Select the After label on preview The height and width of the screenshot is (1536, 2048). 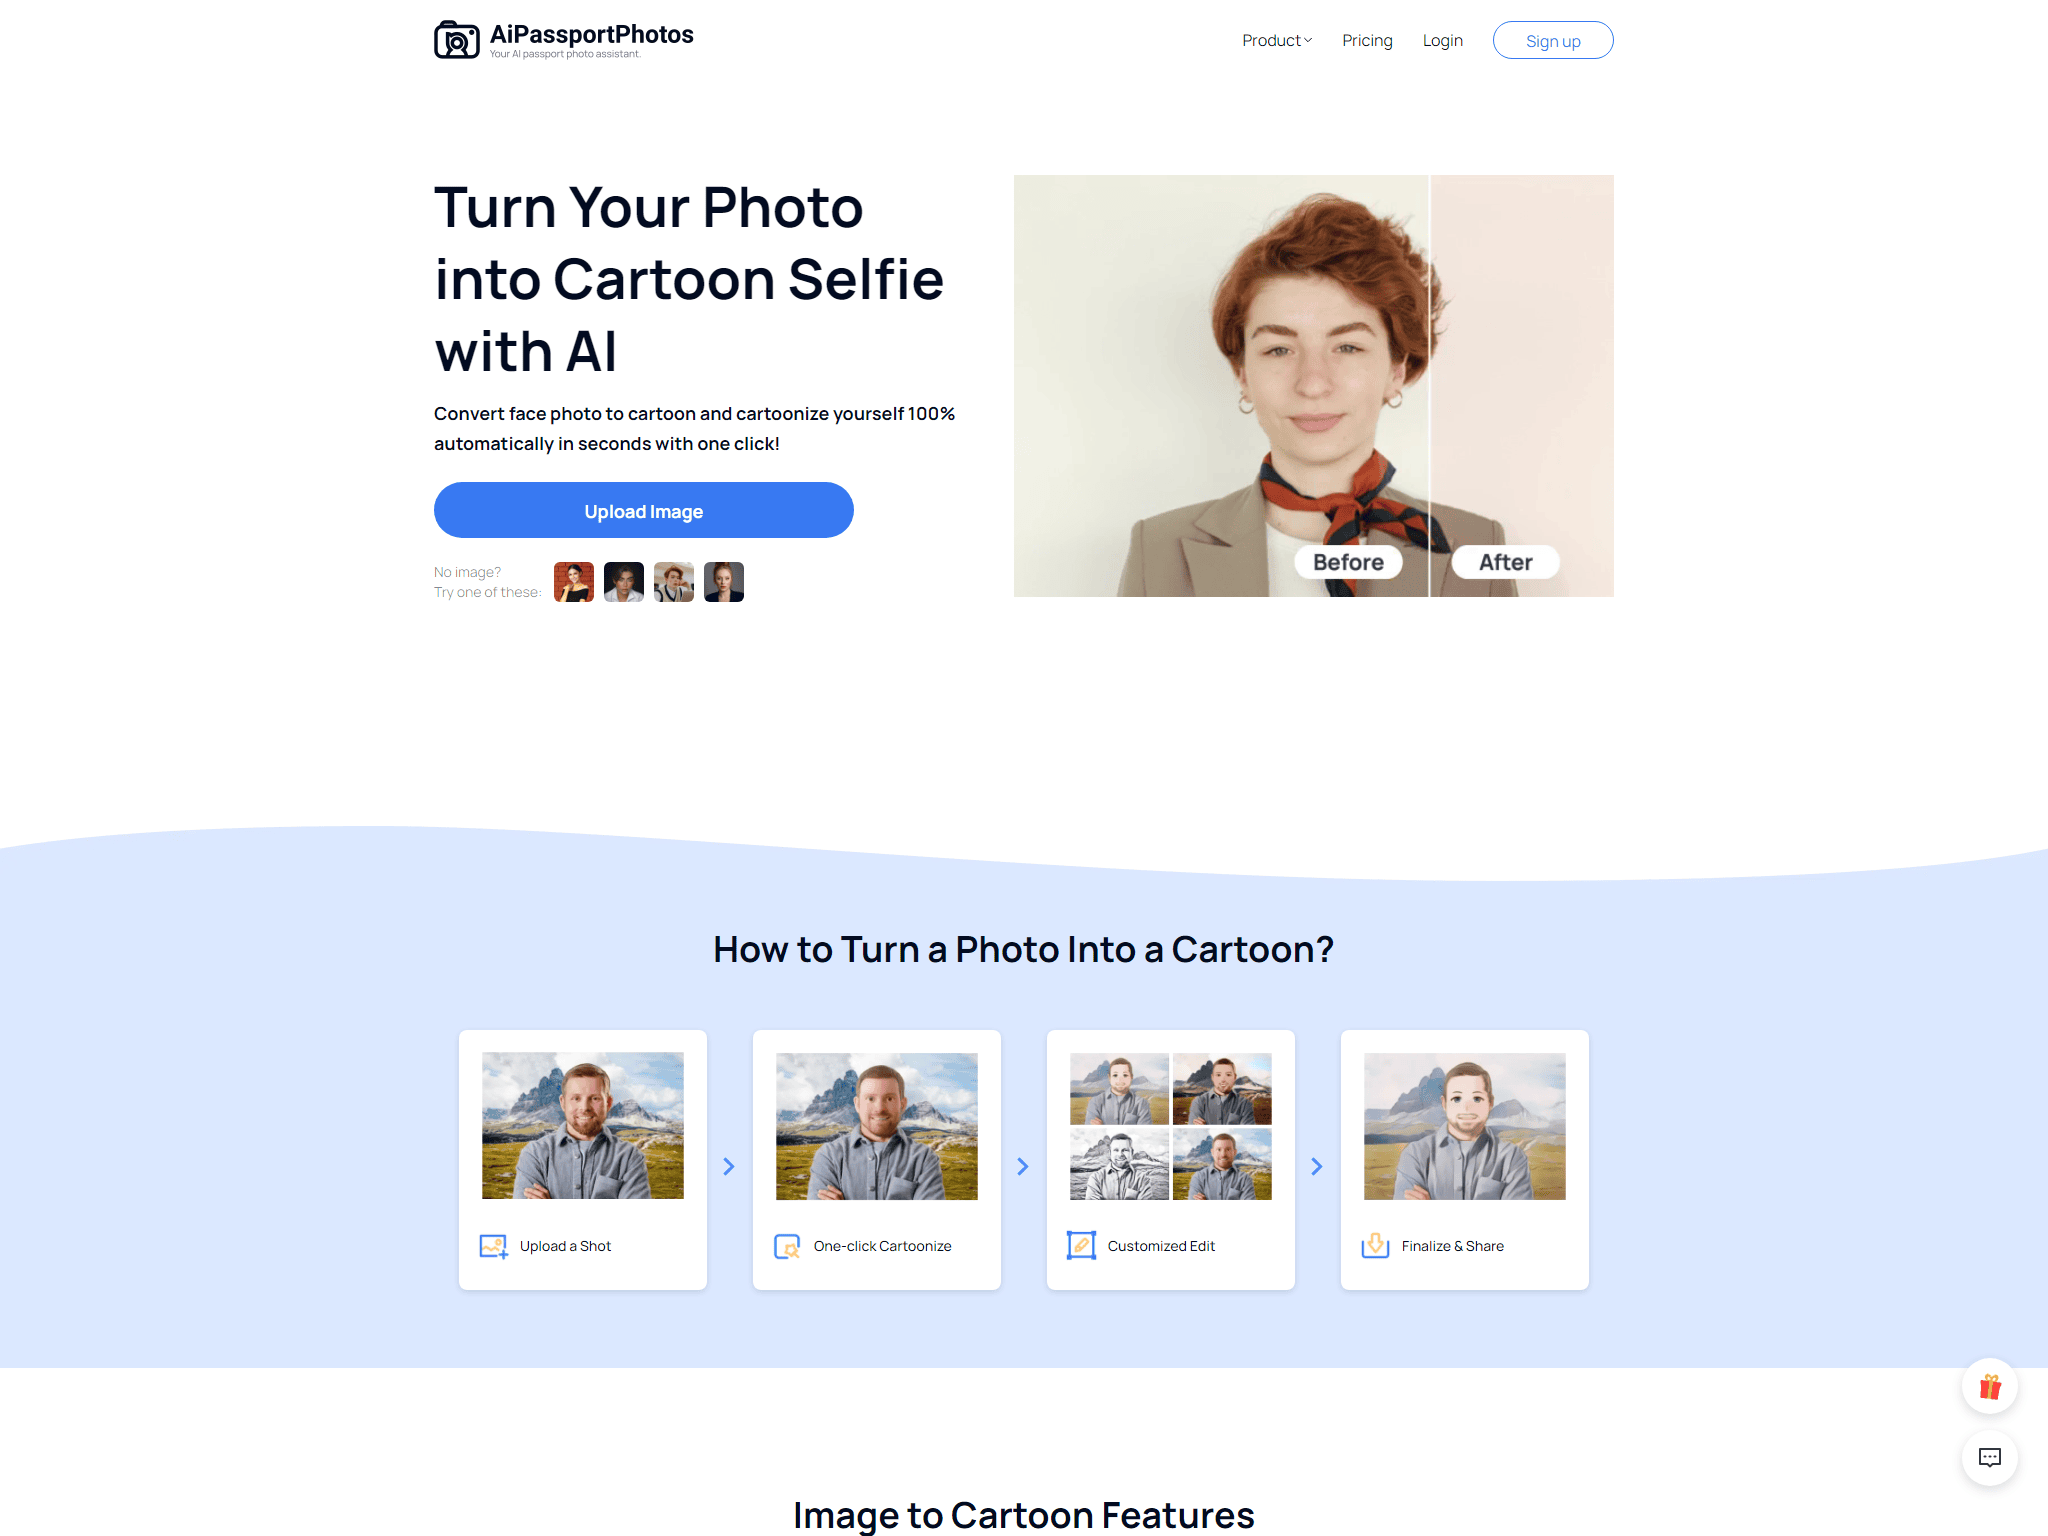(1505, 562)
